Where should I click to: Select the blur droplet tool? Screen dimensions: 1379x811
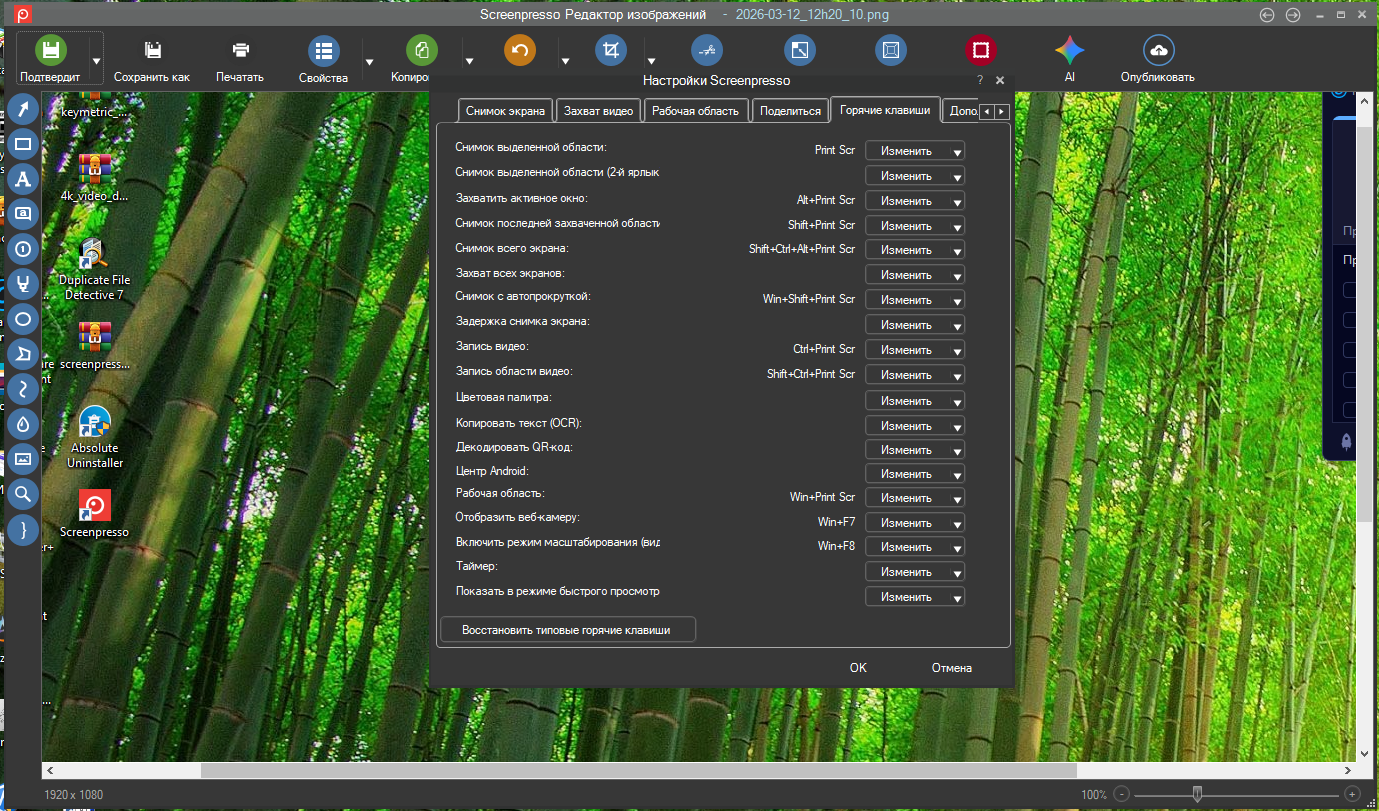23,424
